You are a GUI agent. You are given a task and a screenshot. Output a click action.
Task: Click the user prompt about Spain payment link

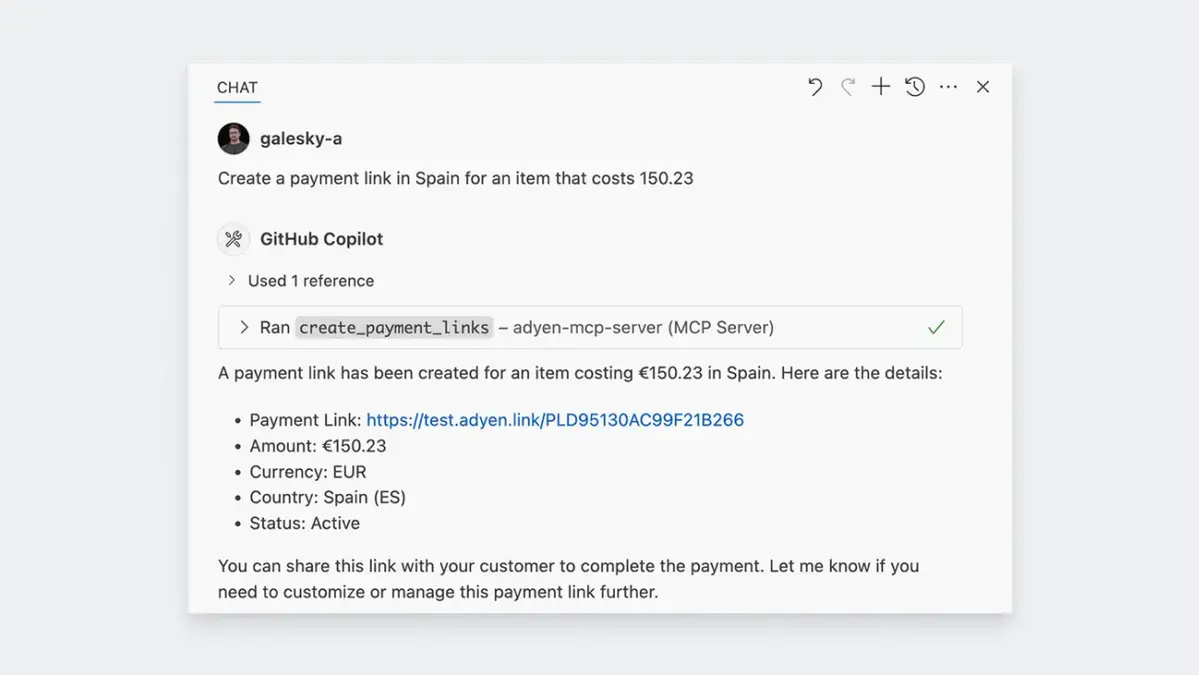point(456,178)
